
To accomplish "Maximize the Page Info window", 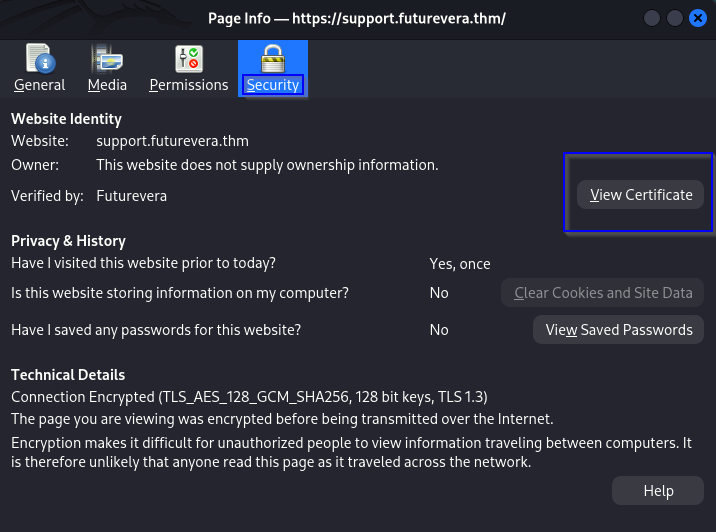I will 674,18.
